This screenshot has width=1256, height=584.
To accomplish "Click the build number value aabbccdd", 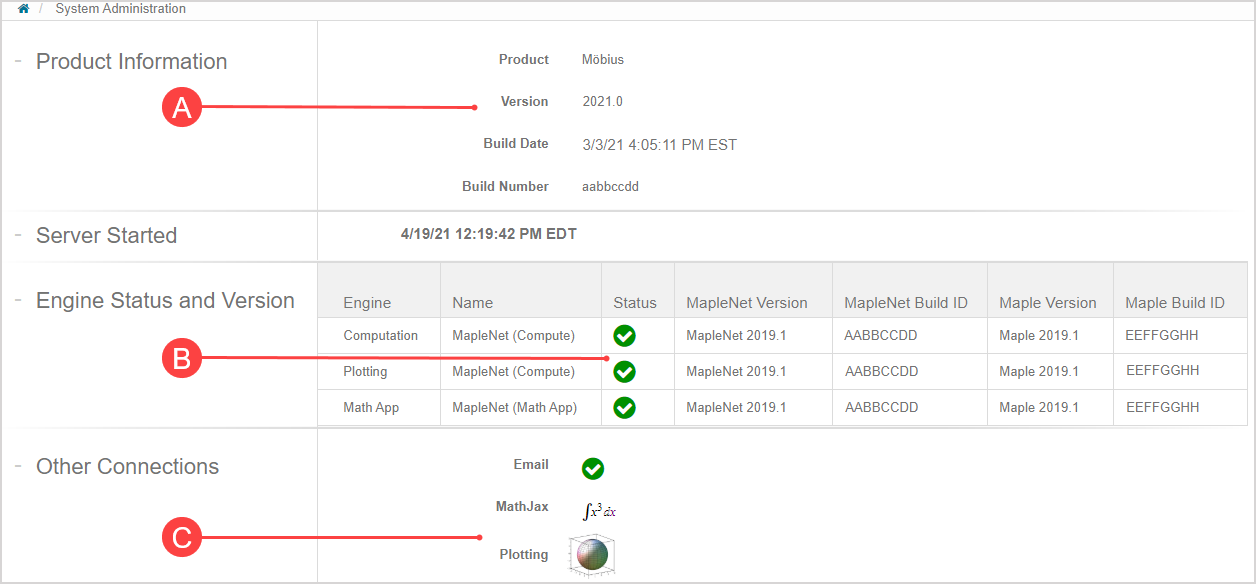I will pyautogui.click(x=610, y=186).
